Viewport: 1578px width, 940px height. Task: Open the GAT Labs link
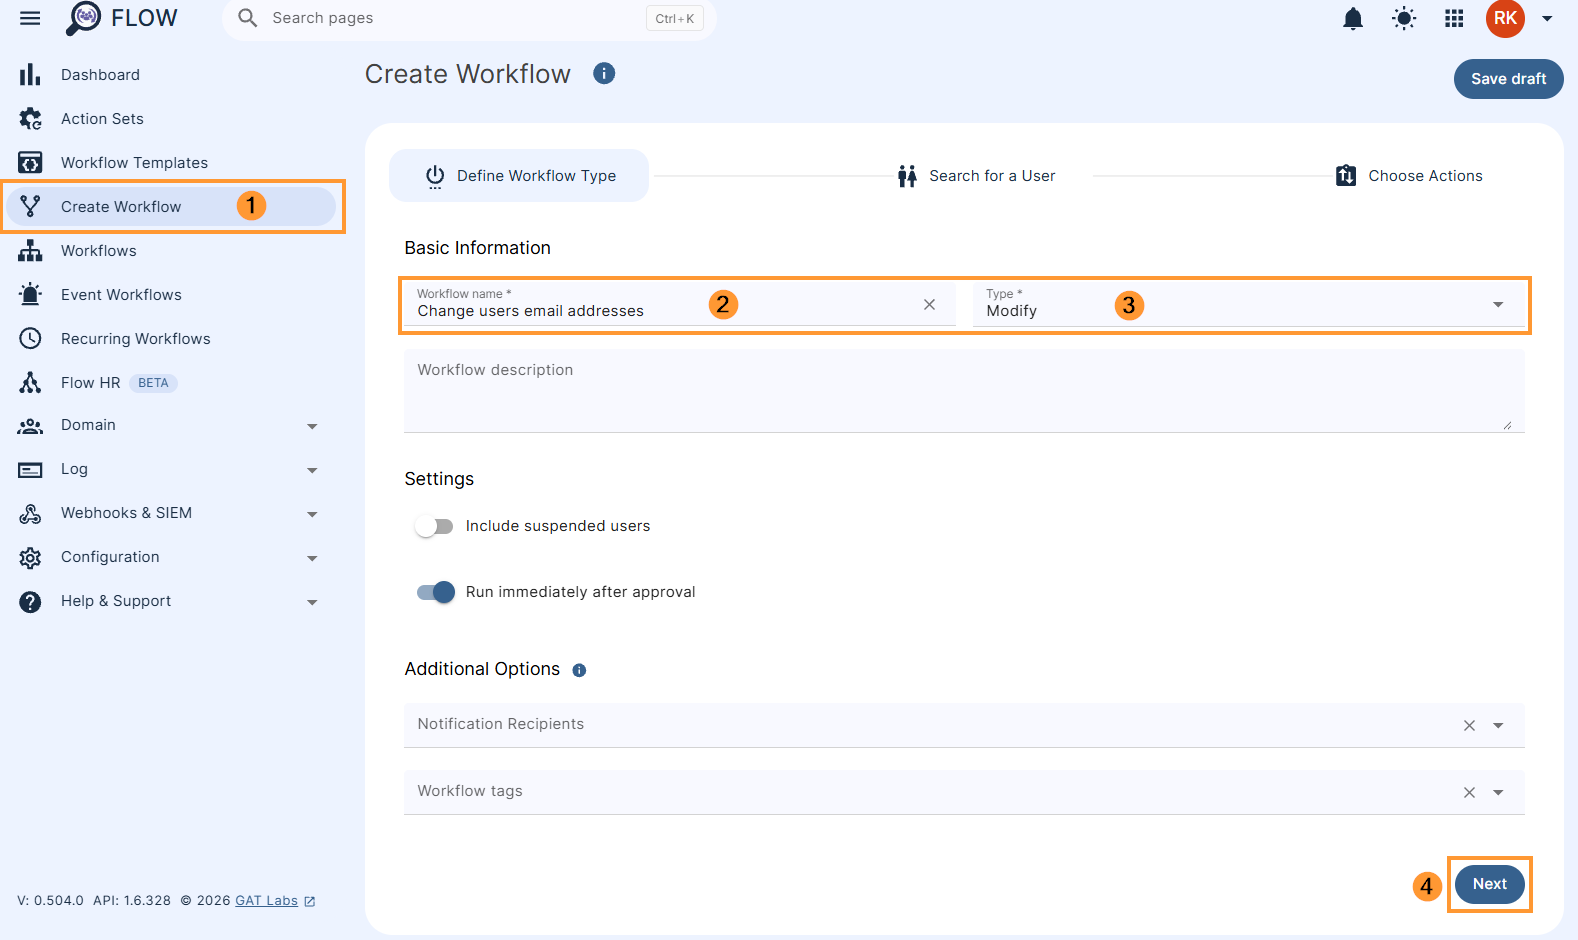tap(266, 901)
